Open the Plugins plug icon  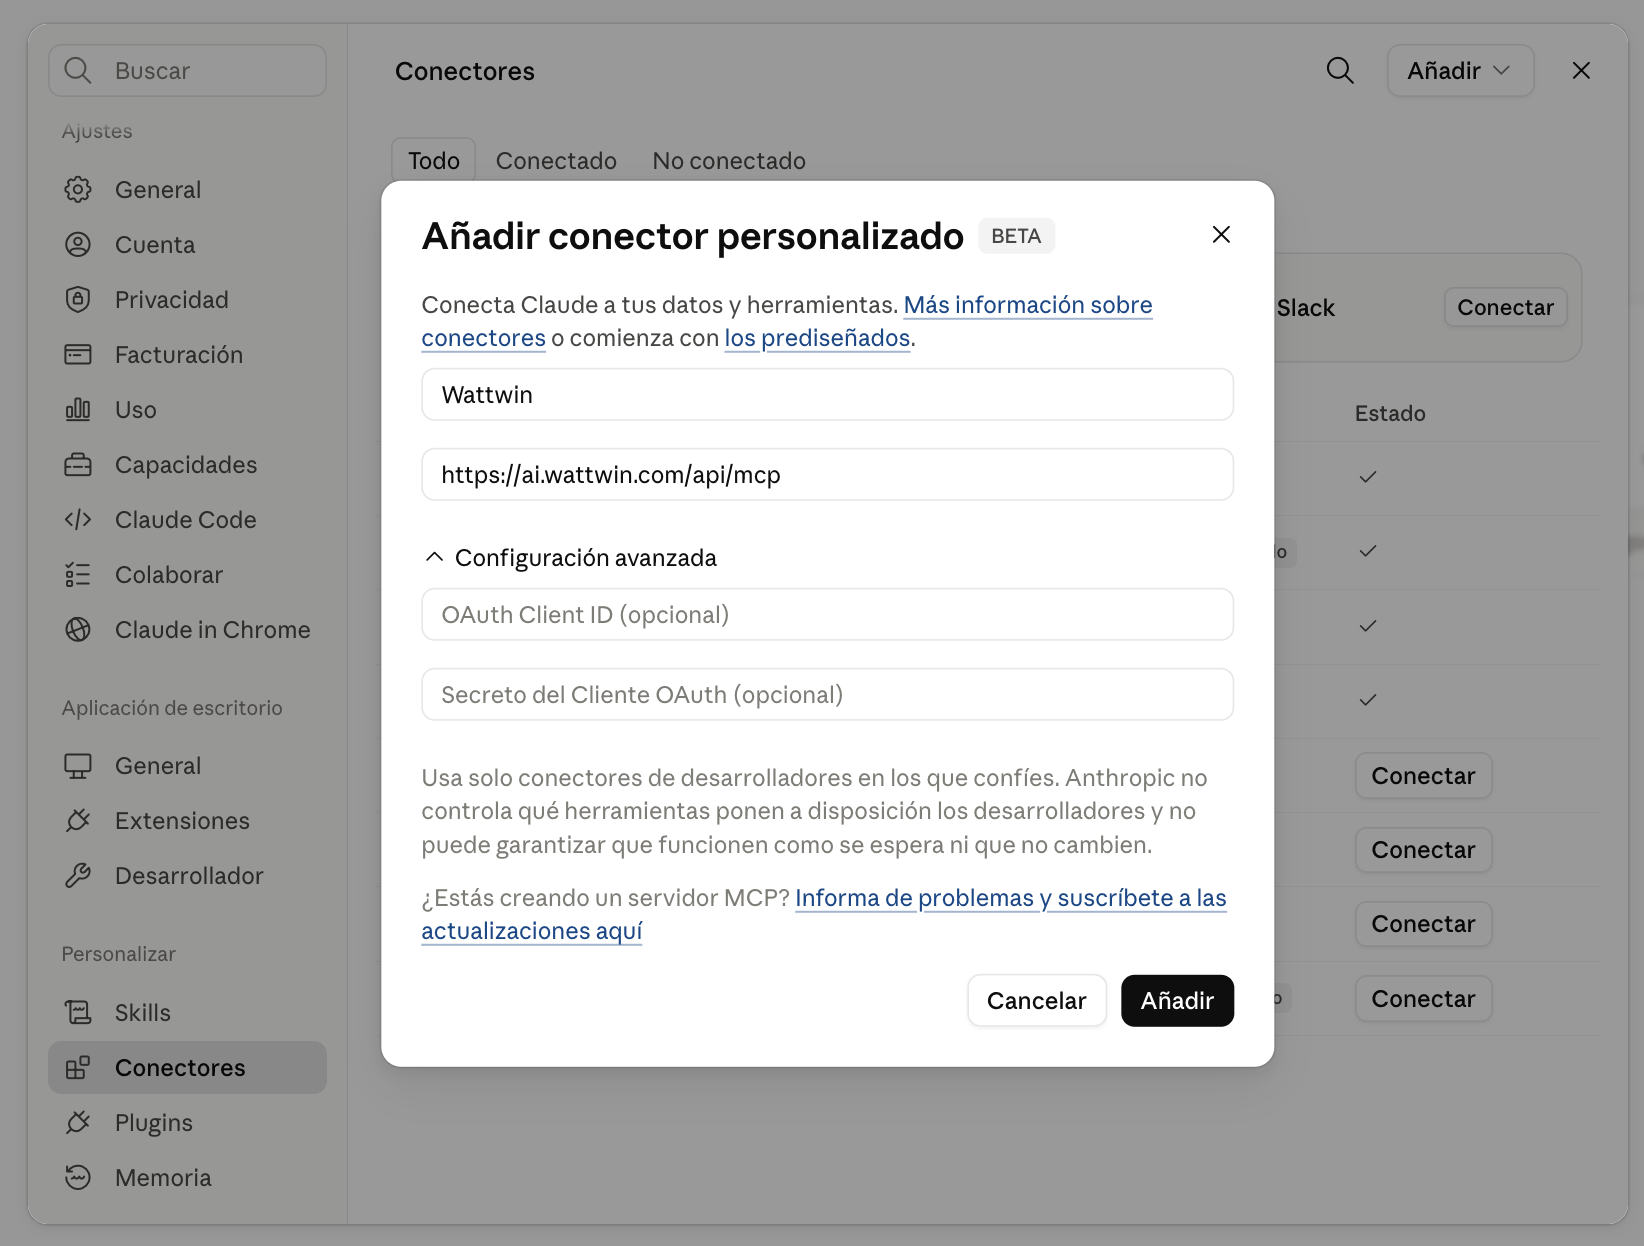78,1123
